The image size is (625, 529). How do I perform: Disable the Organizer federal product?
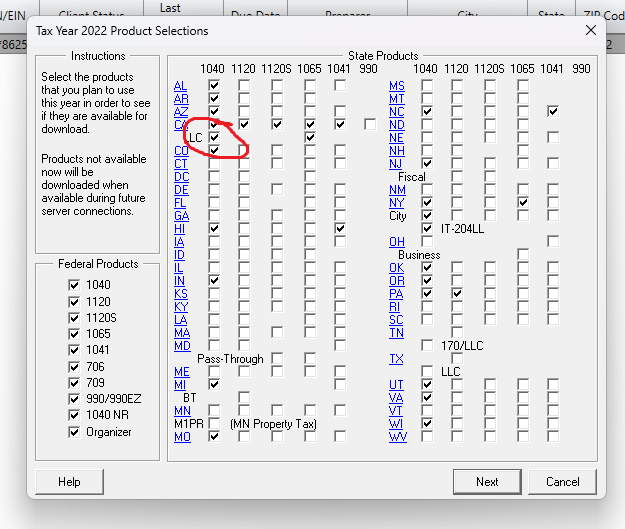pyautogui.click(x=73, y=432)
